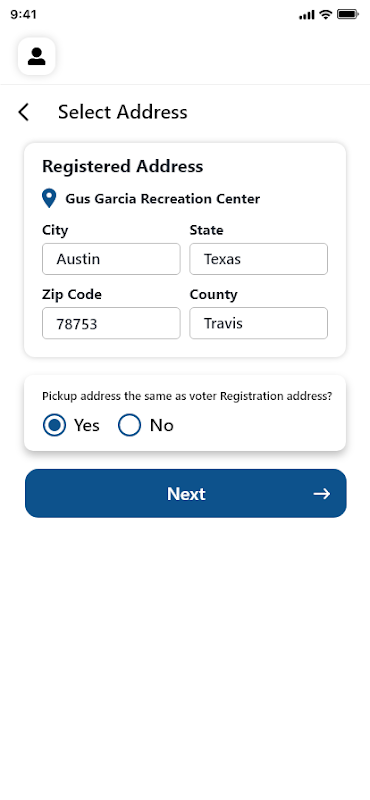Image resolution: width=370 pixels, height=800 pixels.
Task: Open the user profile icon
Action: (36, 56)
